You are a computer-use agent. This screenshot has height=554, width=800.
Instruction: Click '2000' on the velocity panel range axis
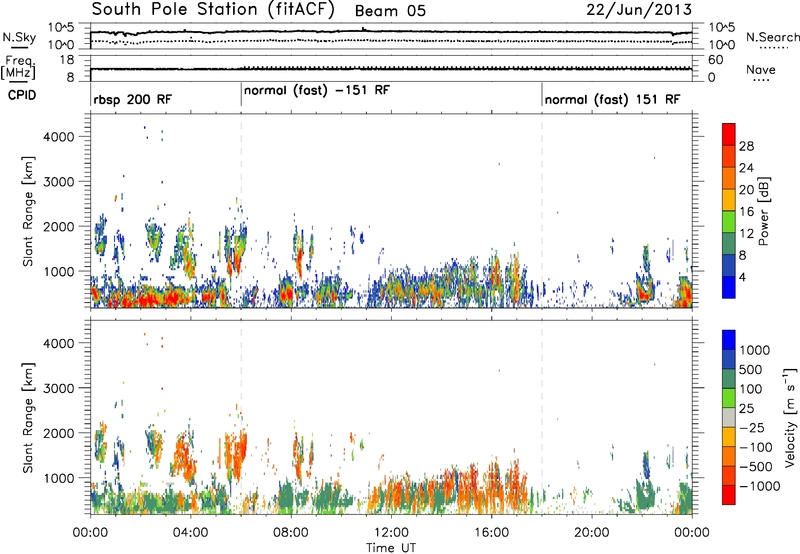[x=59, y=433]
